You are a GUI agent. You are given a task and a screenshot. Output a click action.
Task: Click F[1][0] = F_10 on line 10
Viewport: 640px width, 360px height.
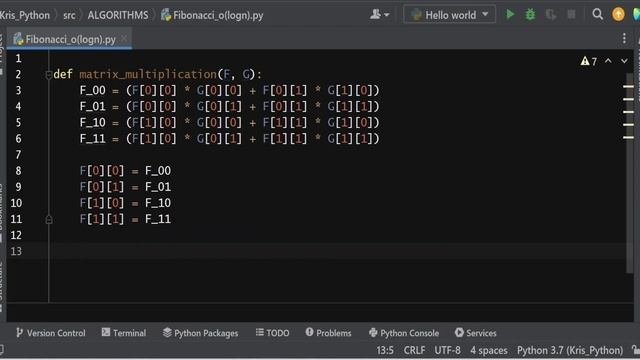(125, 203)
